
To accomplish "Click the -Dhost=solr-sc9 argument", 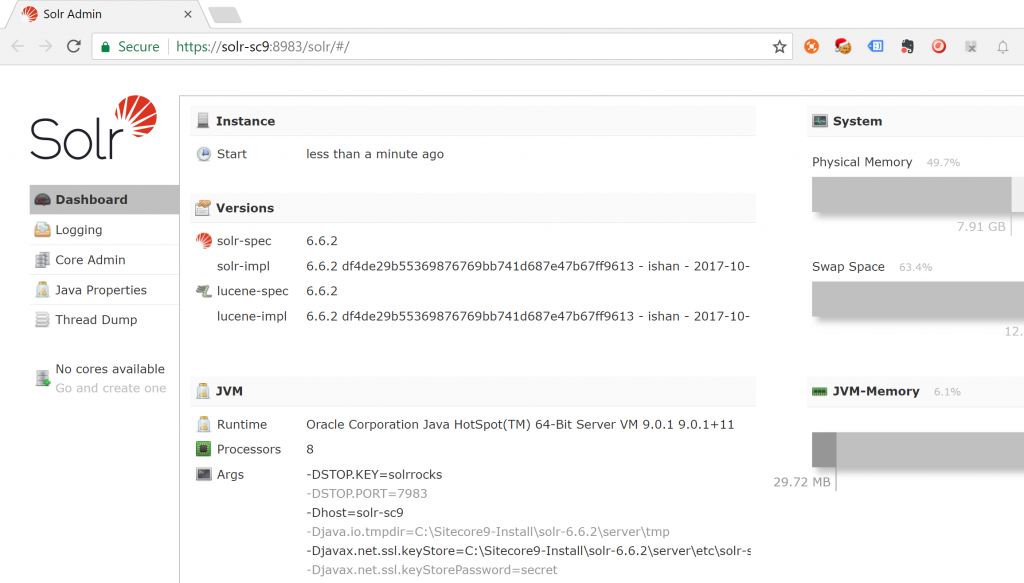I will (355, 512).
